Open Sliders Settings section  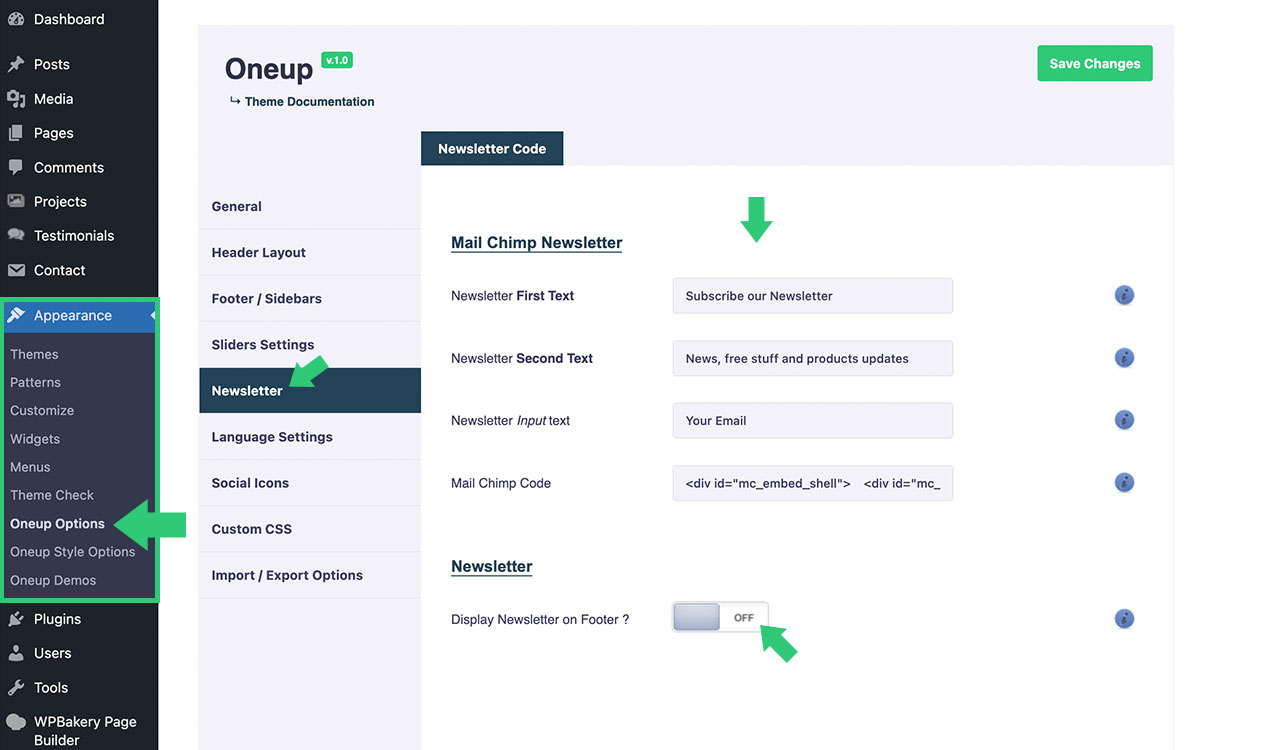tap(263, 345)
